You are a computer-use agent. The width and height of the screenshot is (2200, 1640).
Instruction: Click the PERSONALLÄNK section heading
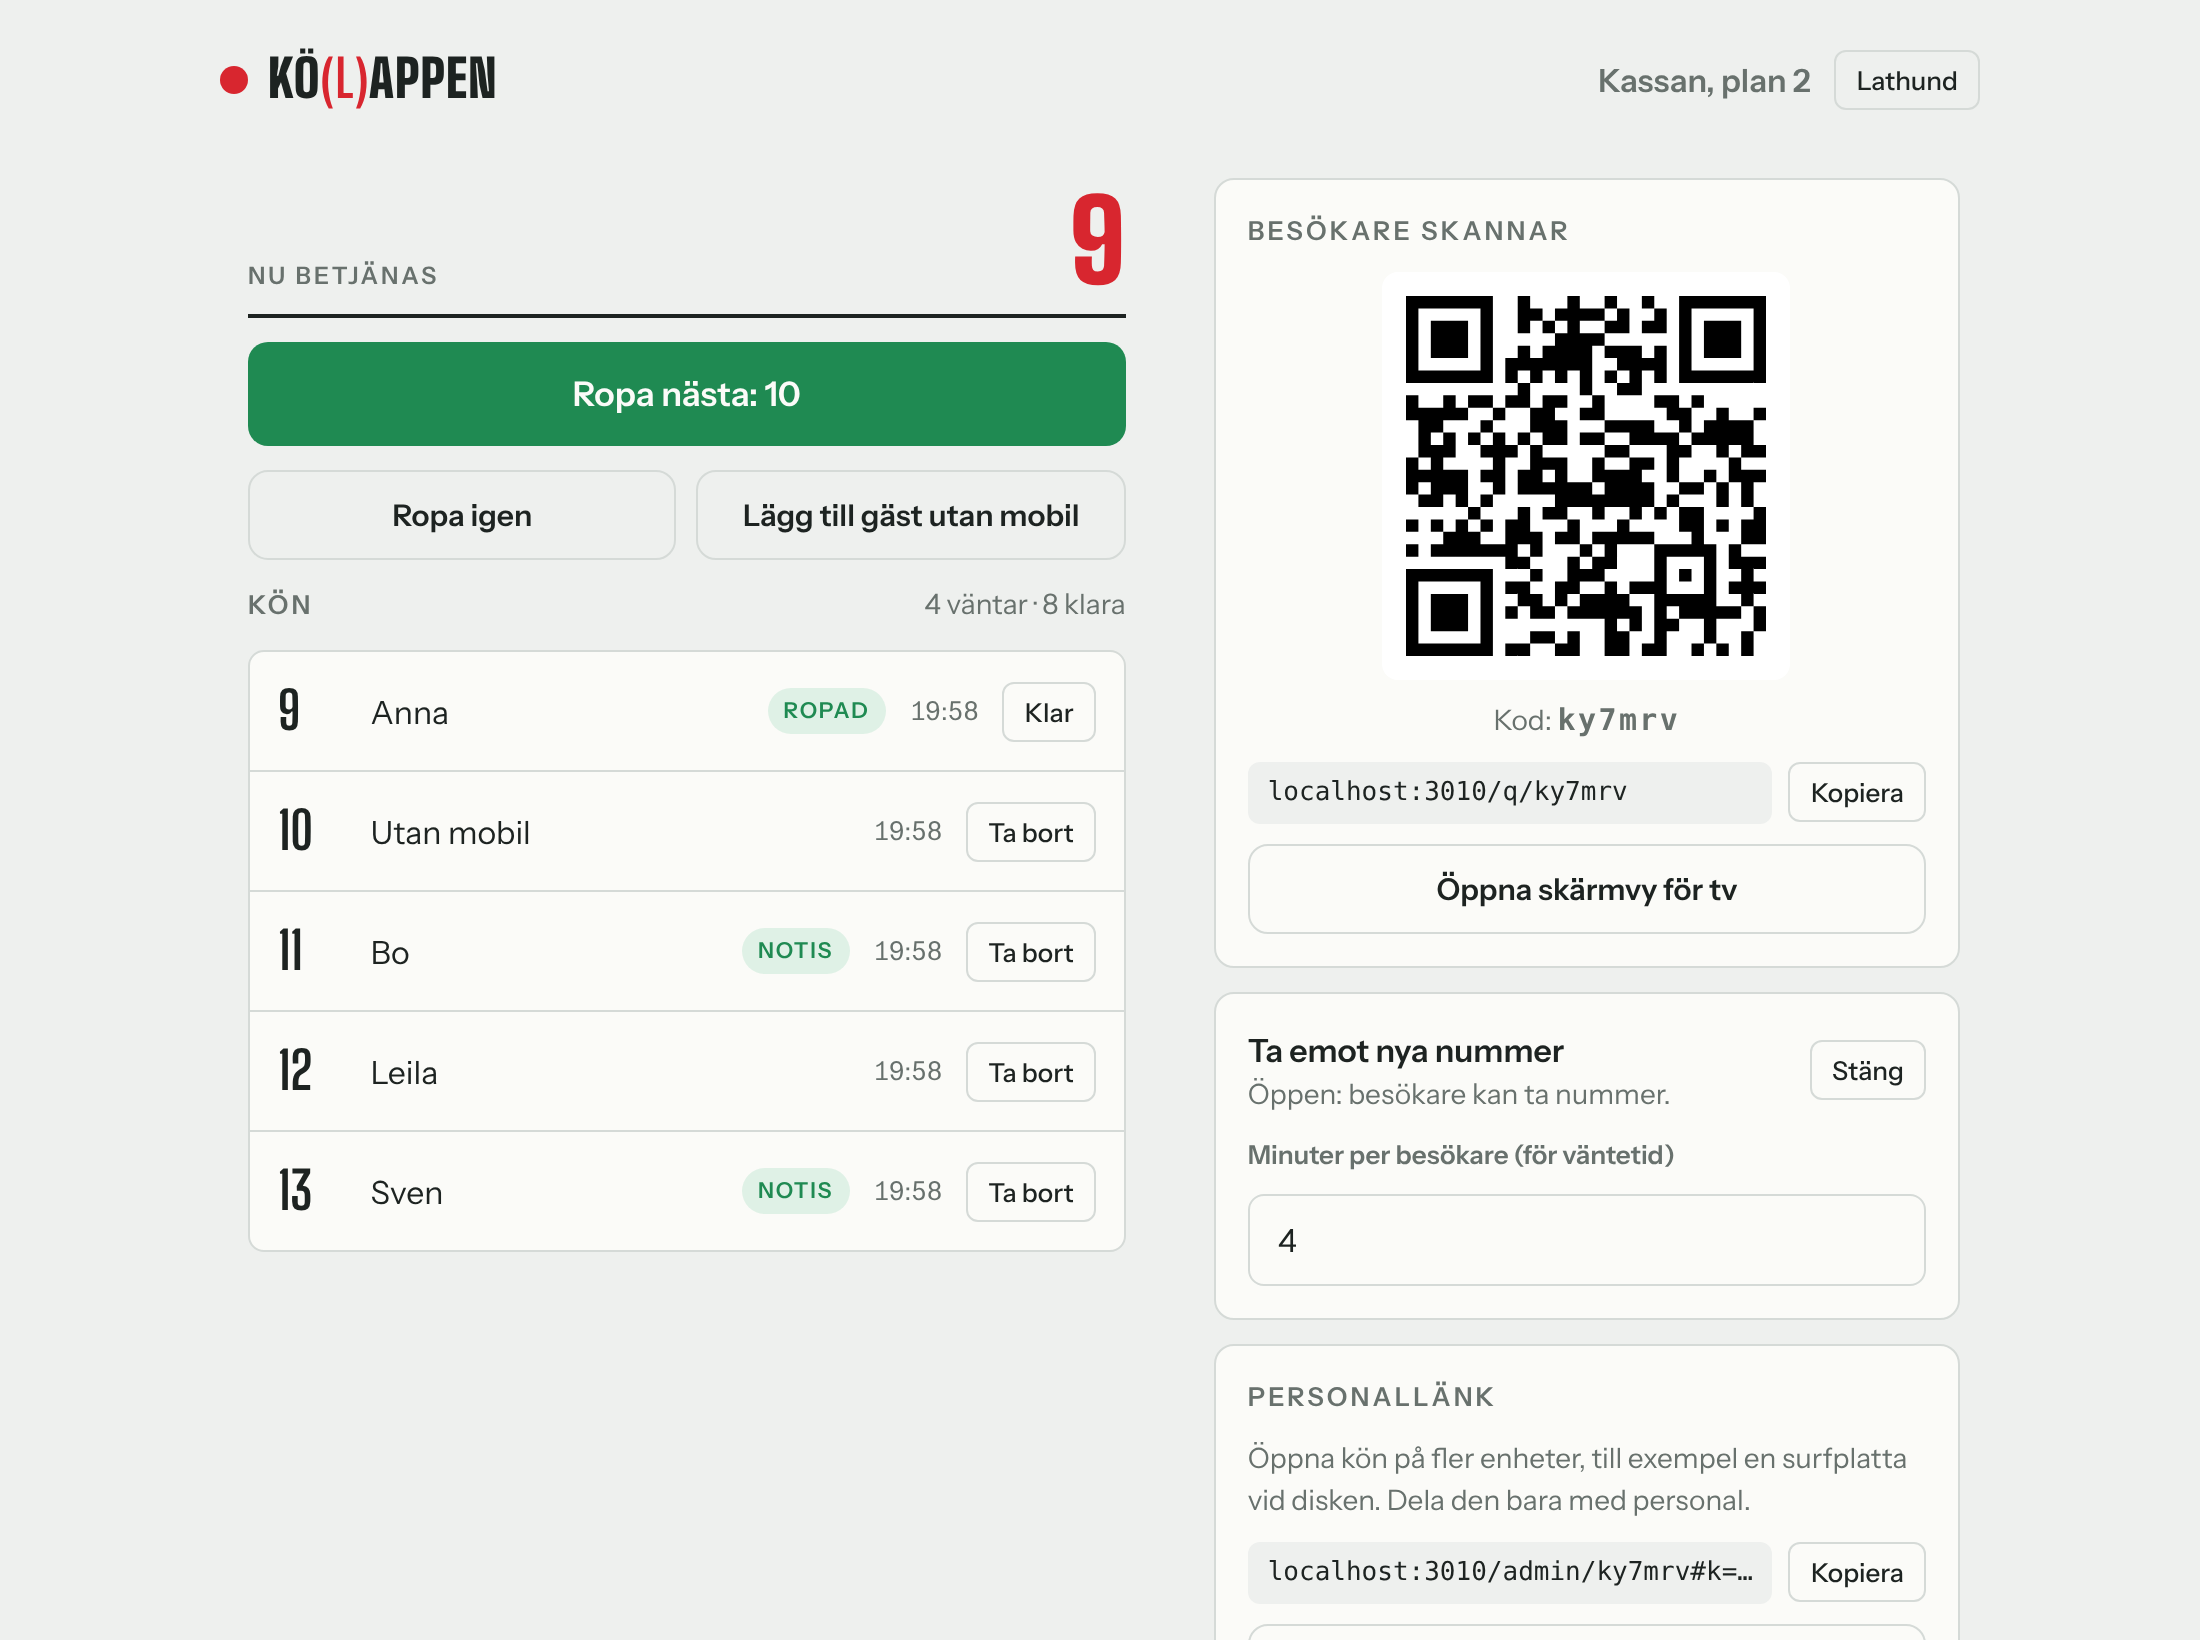pos(1371,1397)
